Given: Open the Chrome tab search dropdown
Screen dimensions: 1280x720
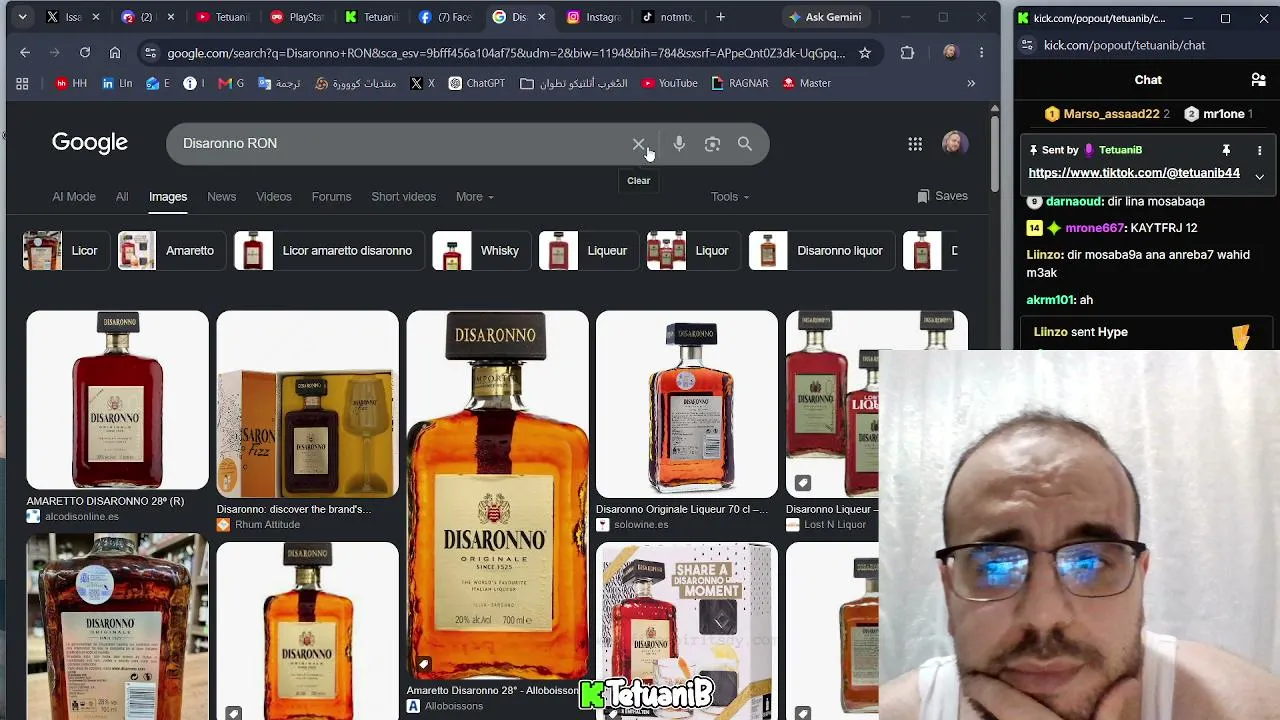Looking at the screenshot, I should pyautogui.click(x=22, y=17).
